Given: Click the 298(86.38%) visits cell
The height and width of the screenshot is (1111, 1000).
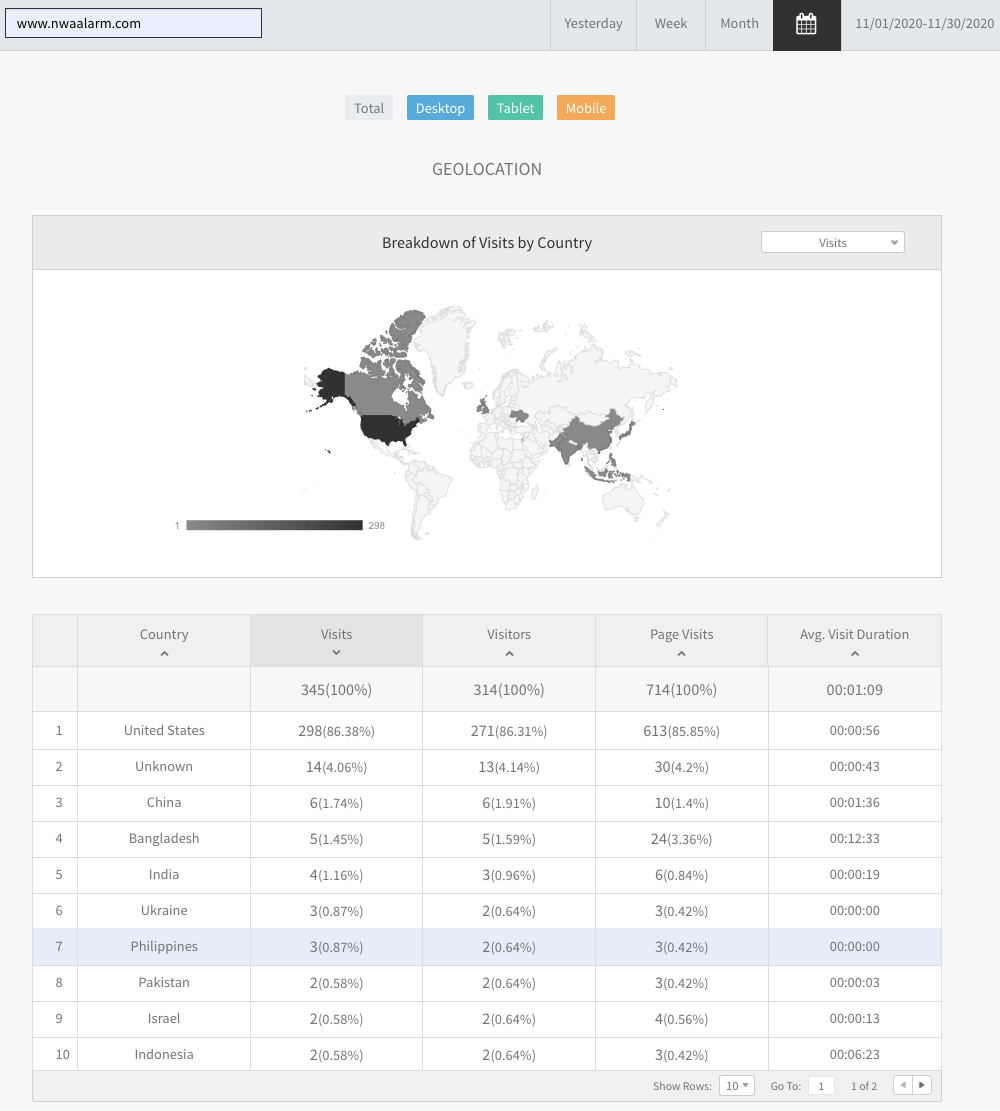Looking at the screenshot, I should pos(336,731).
